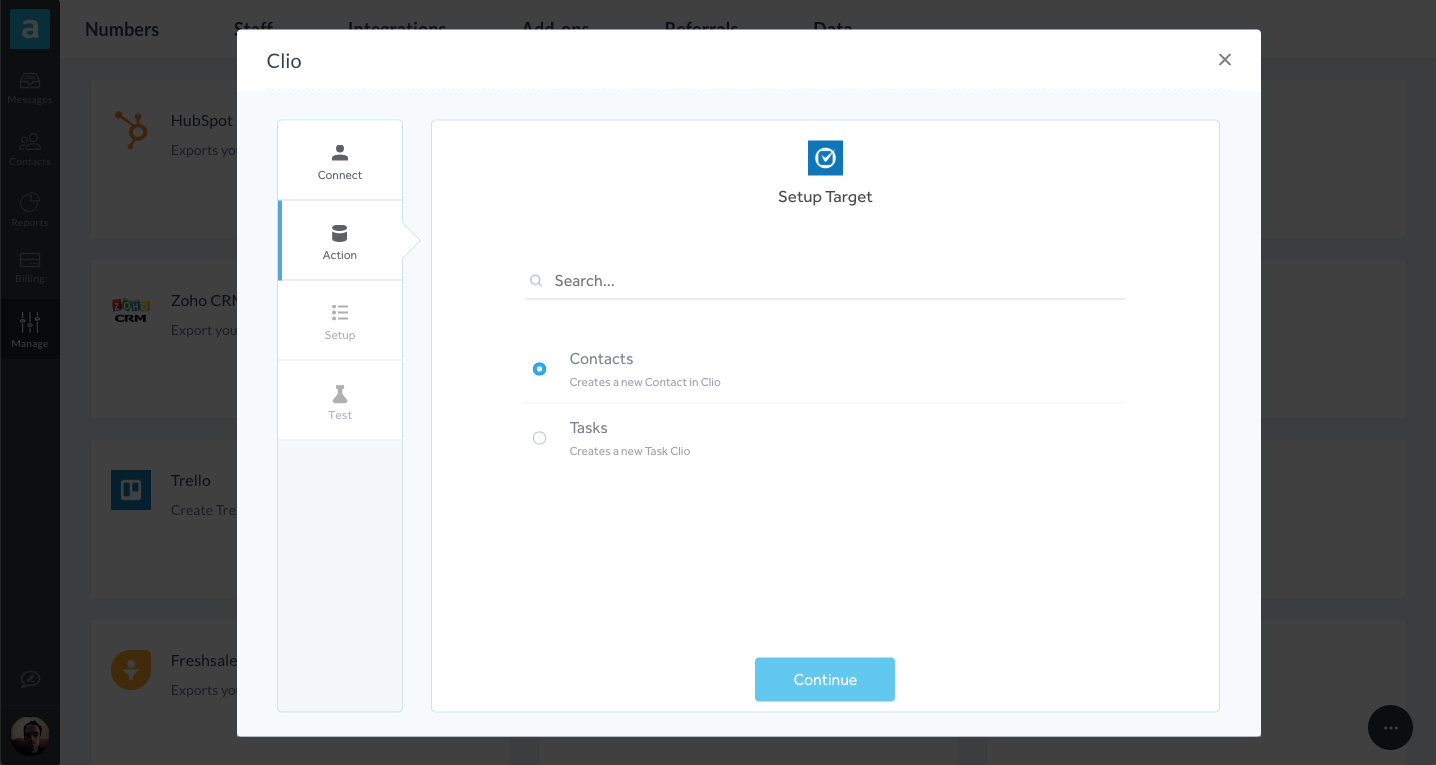This screenshot has width=1436, height=765.
Task: Open Manage in the sidebar
Action: tap(30, 330)
